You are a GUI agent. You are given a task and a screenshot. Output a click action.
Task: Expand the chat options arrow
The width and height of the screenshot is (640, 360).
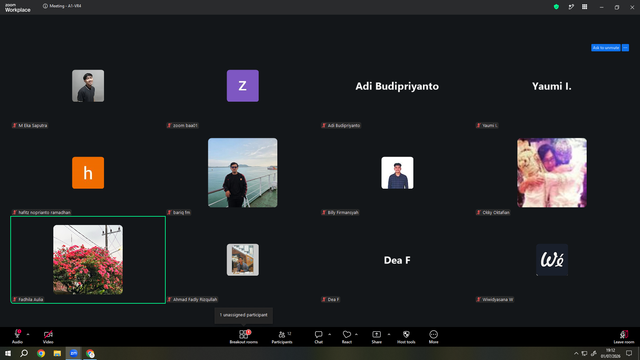tap(329, 334)
